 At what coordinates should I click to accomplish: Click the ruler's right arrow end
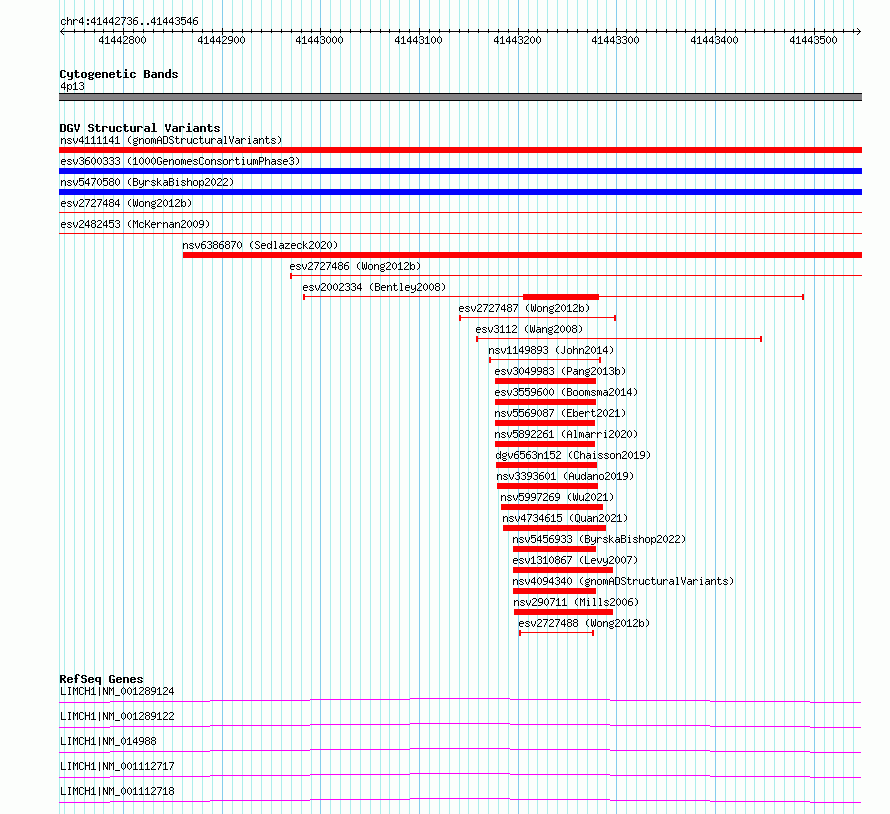pos(859,32)
